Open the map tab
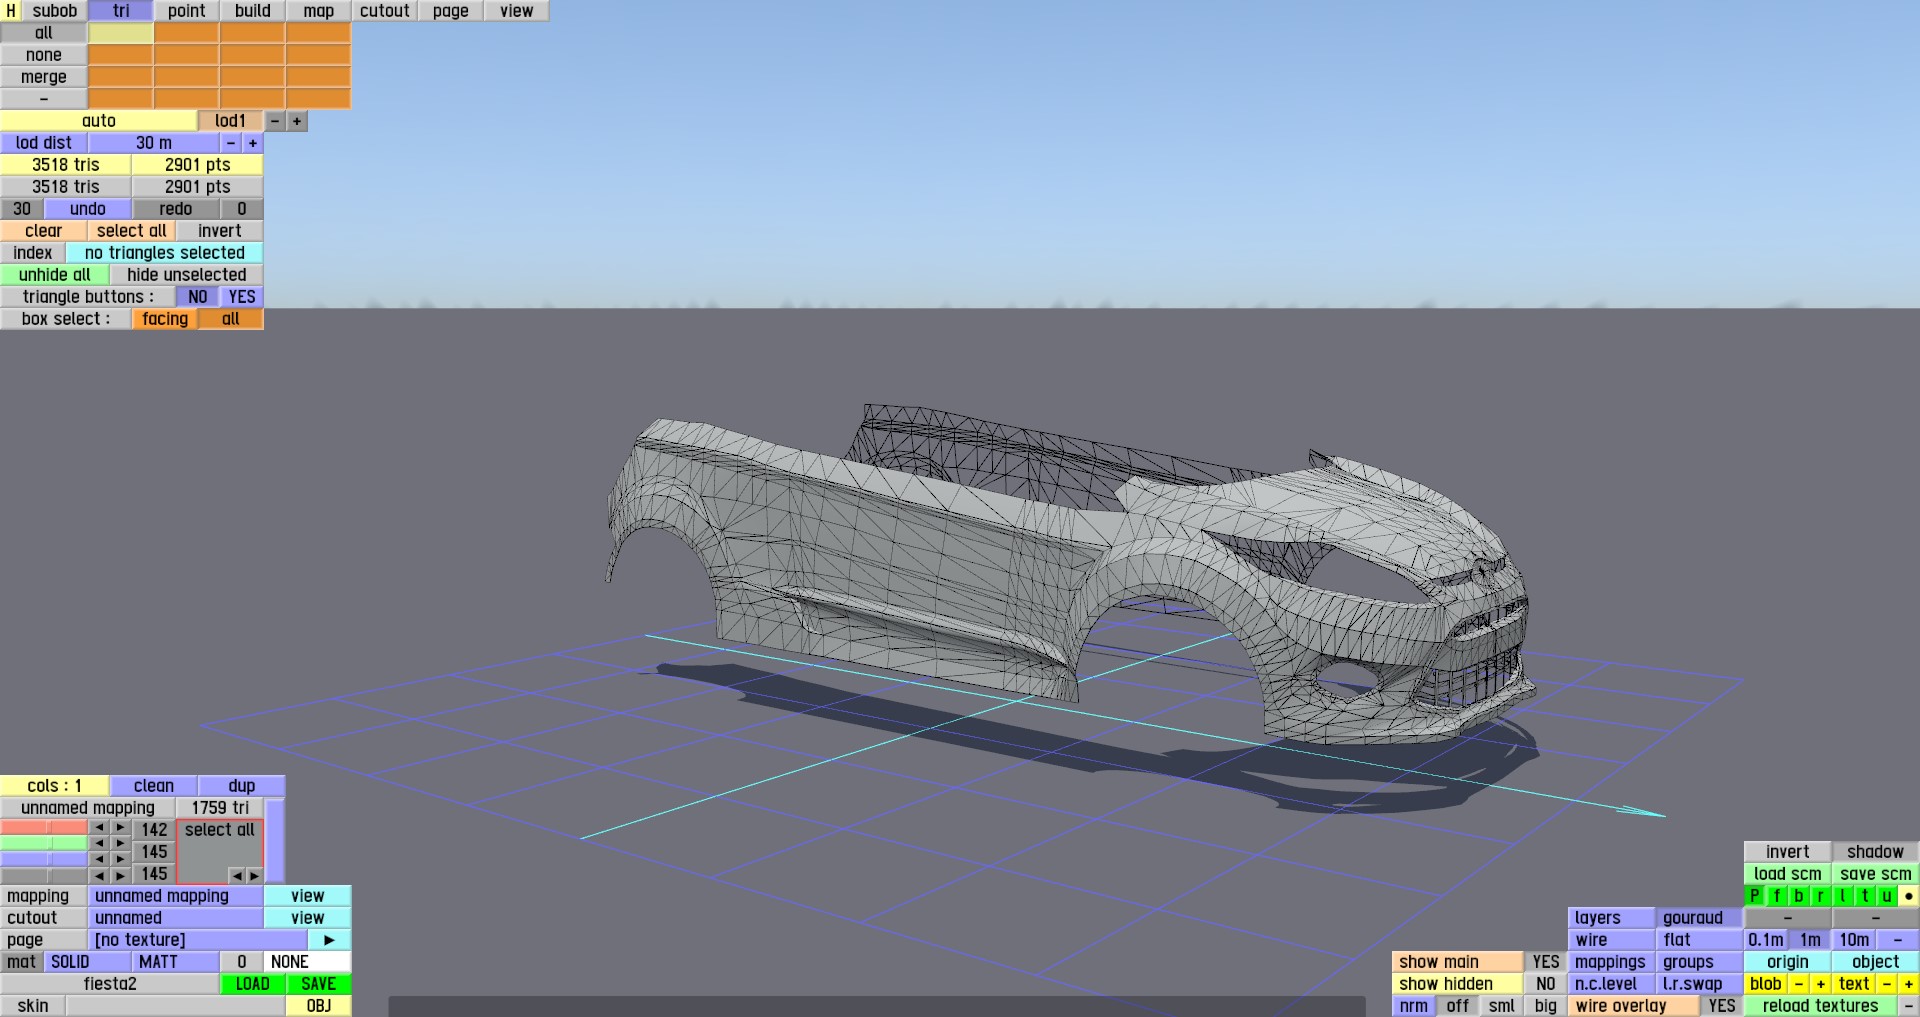Viewport: 1920px width, 1017px height. [319, 11]
